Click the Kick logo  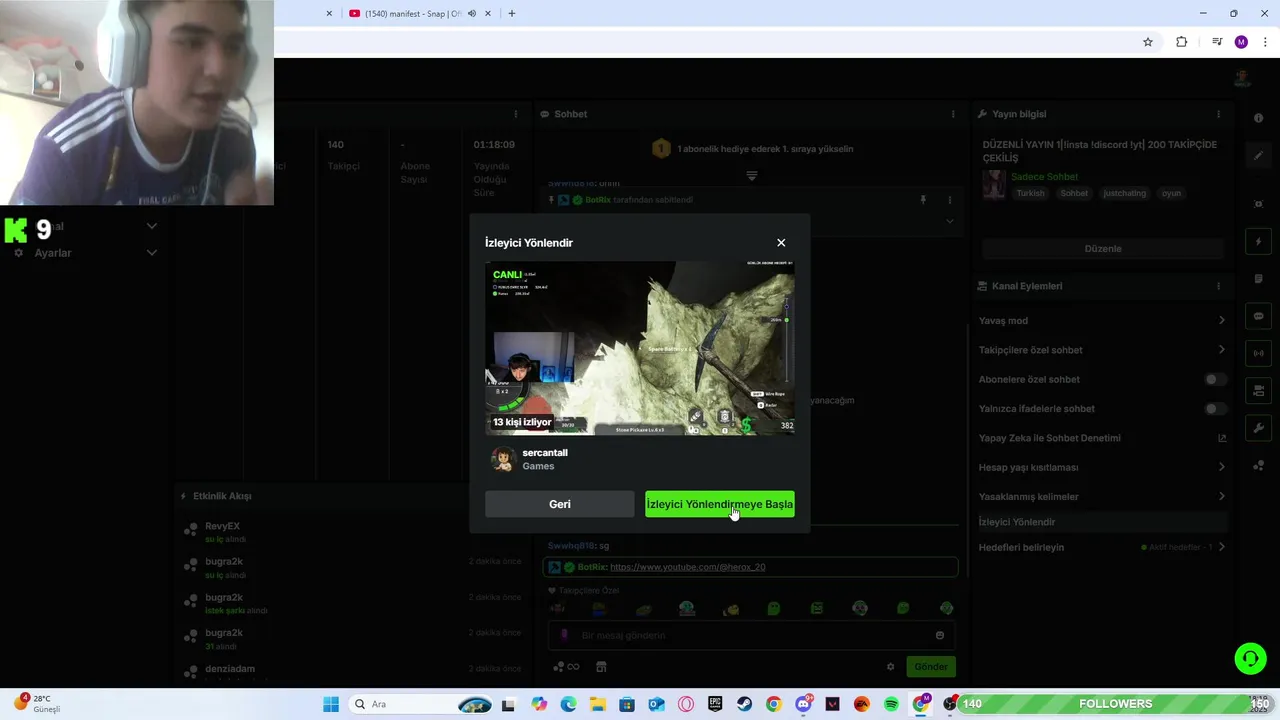pos(15,230)
